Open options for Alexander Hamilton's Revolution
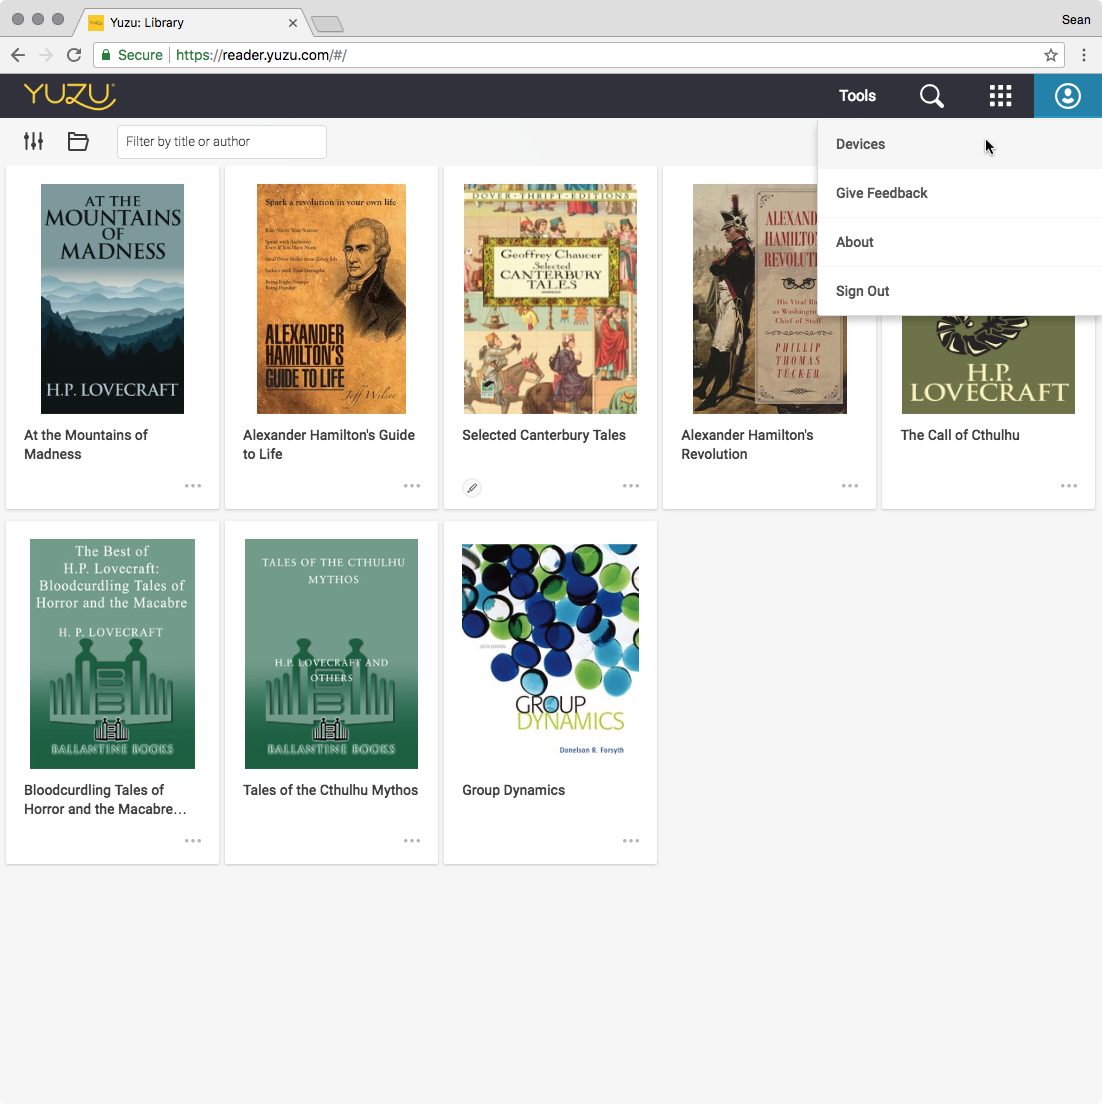Viewport: 1102px width, 1104px height. click(x=850, y=486)
